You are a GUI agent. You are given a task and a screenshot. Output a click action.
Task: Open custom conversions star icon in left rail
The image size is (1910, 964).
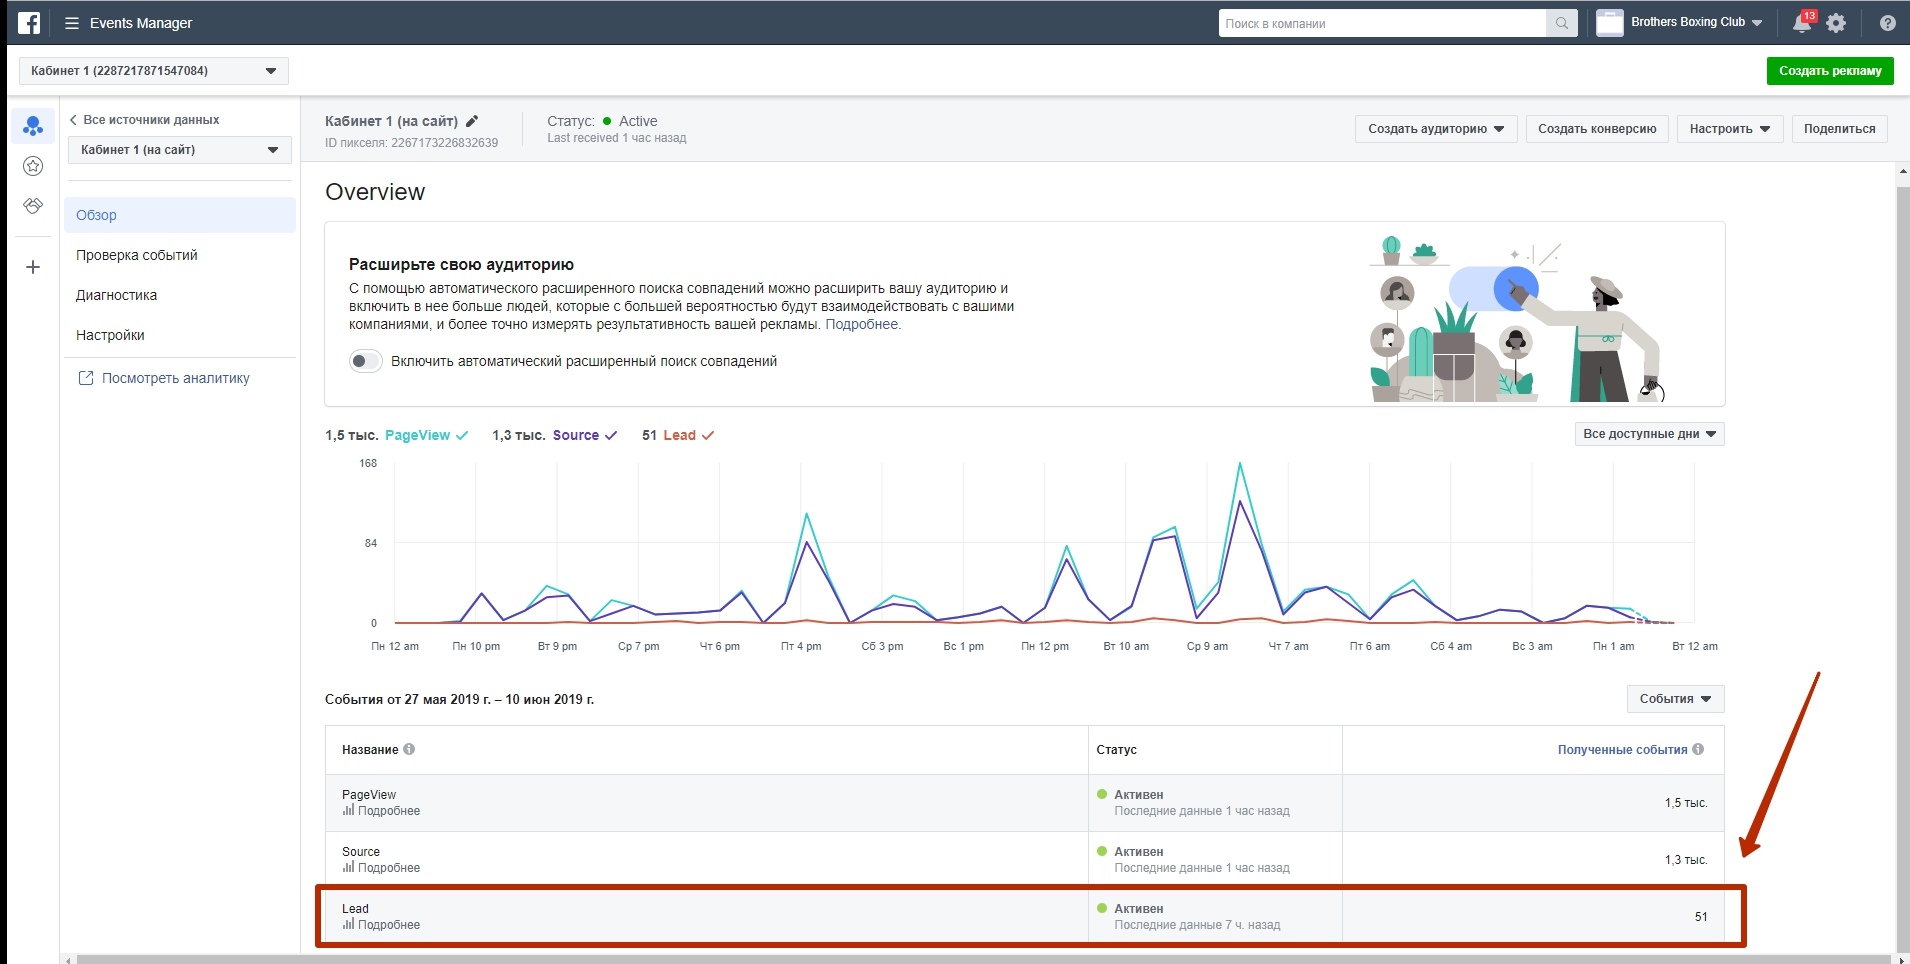click(33, 166)
